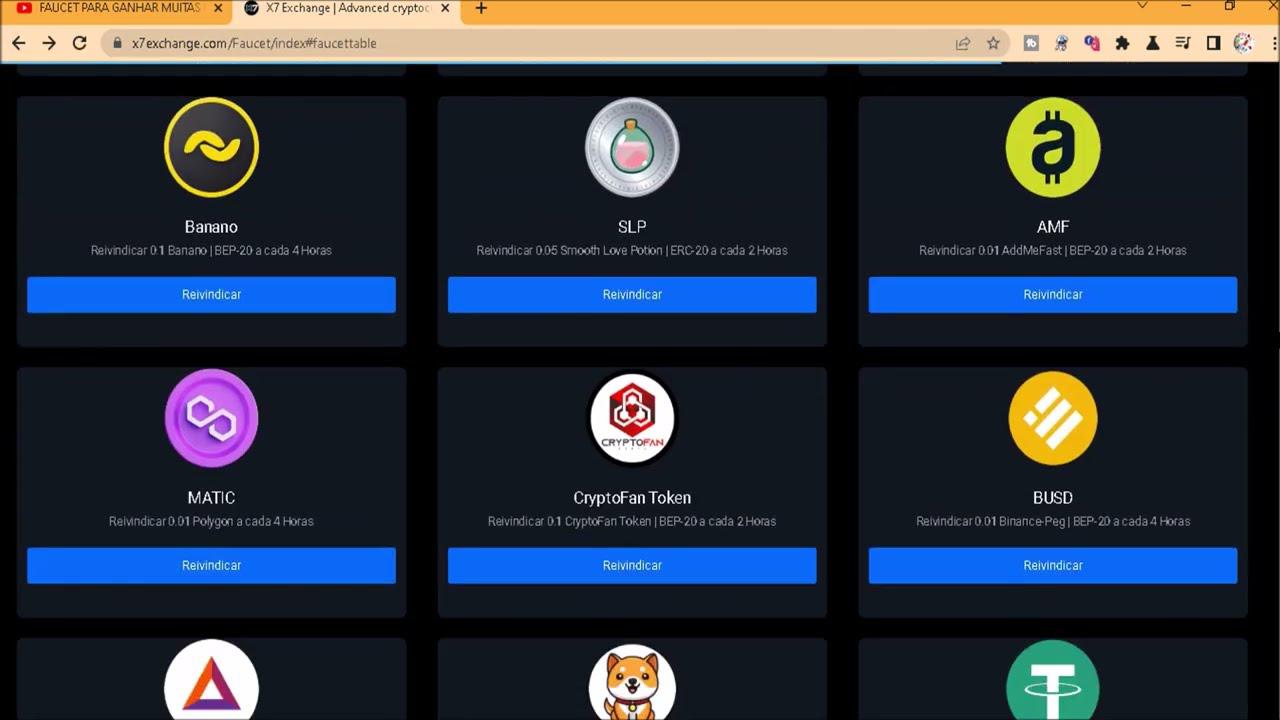Toggle the browser side panel
Viewport: 1280px width, 720px height.
tap(1213, 43)
